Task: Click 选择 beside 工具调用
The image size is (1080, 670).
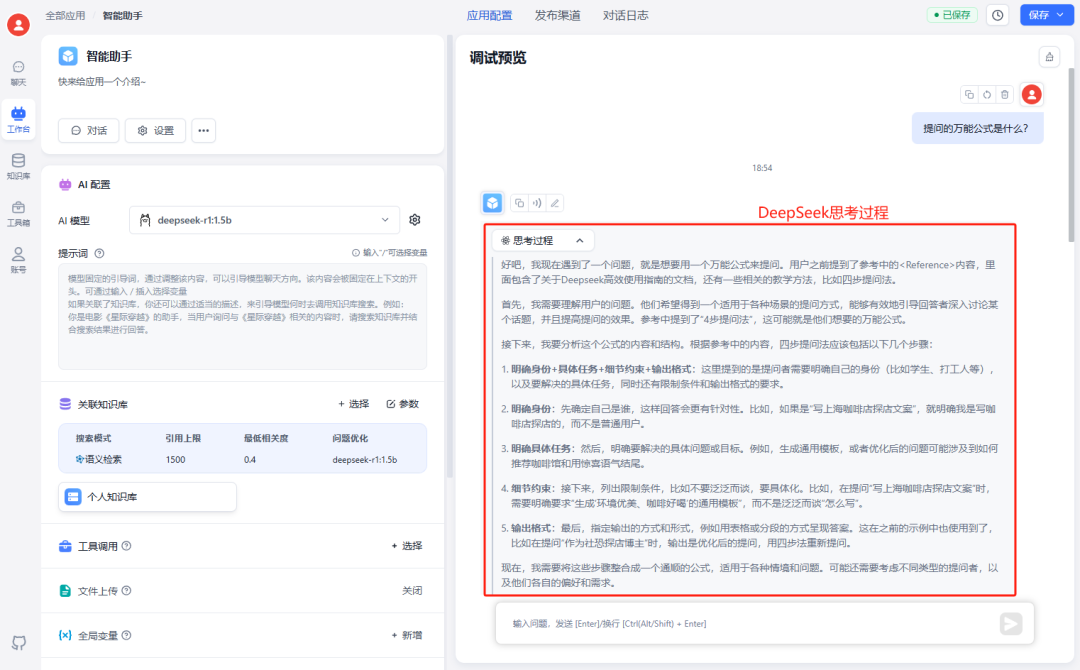Action: 406,545
